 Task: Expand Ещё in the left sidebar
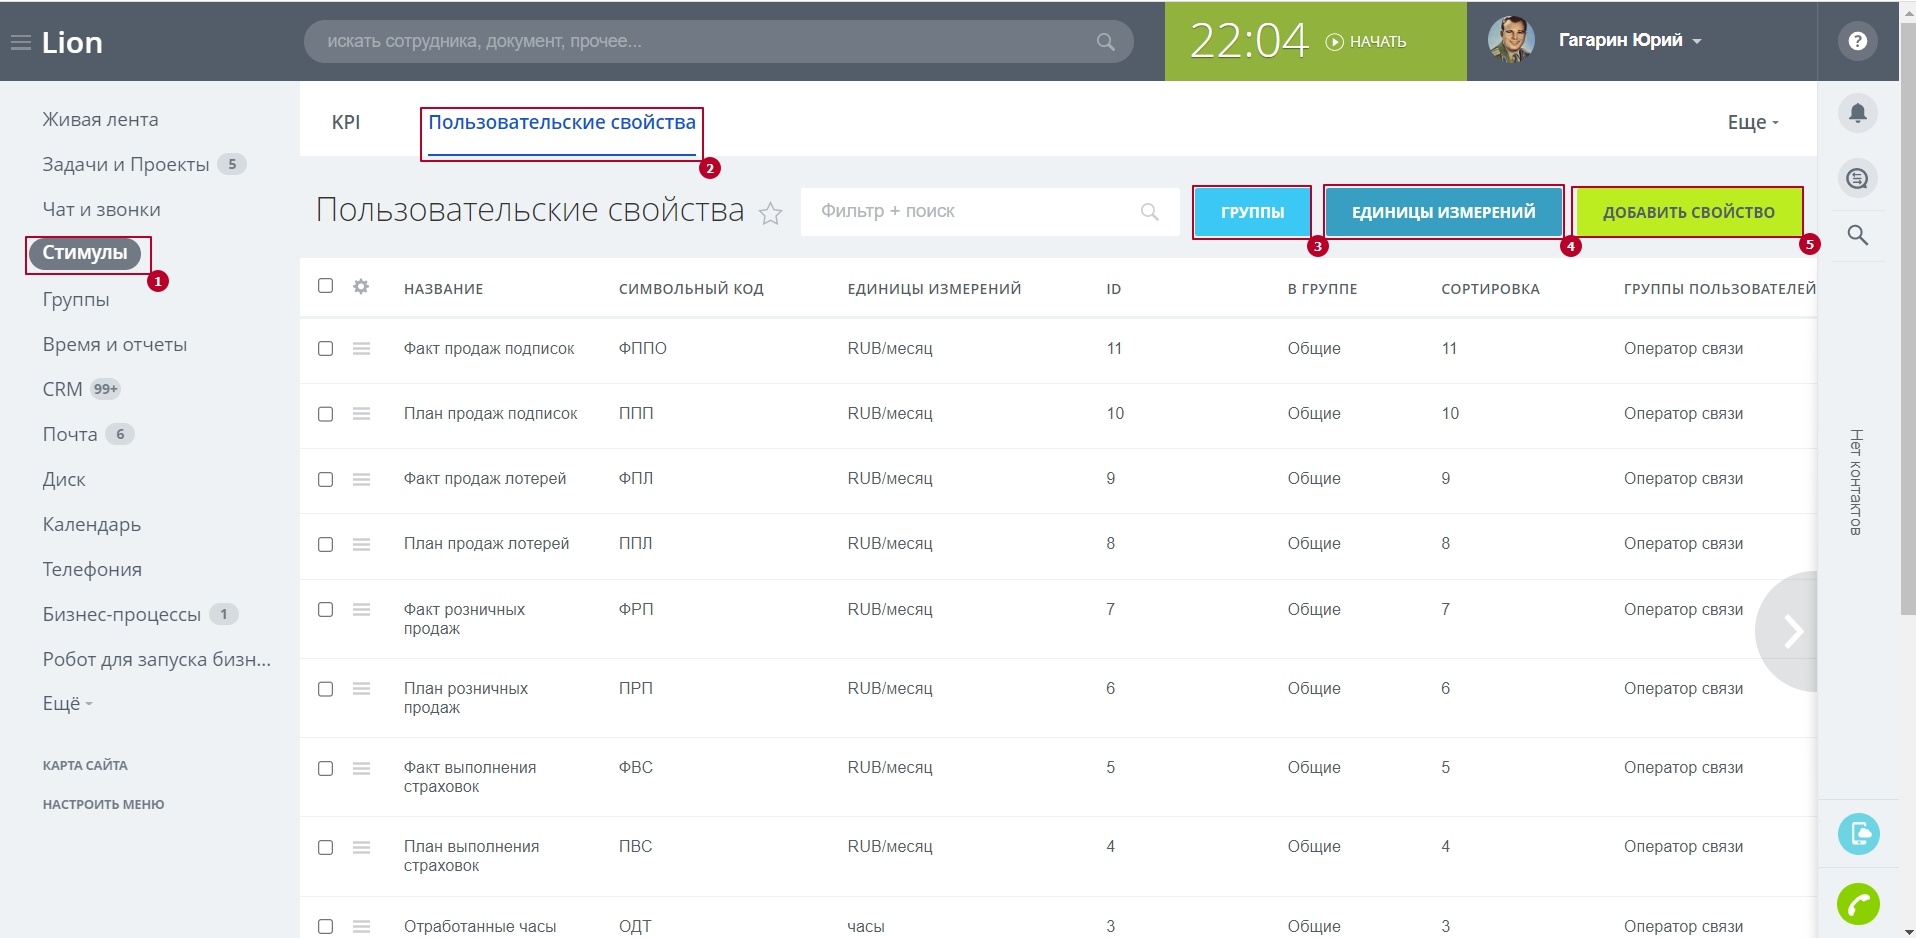pyautogui.click(x=67, y=704)
